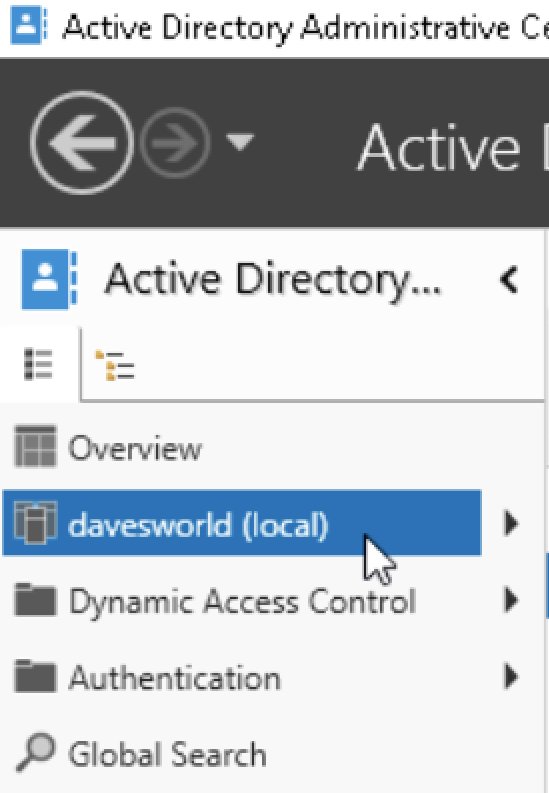Viewport: 549px width, 793px height.
Task: Expand the Authentication submenu arrow
Action: 512,676
